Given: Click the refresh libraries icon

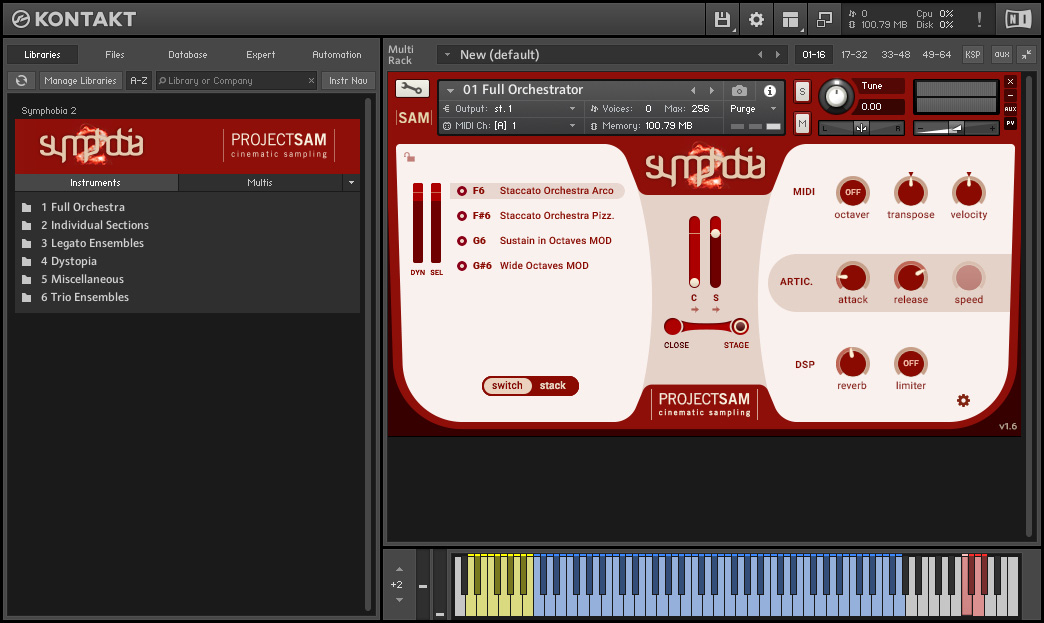Looking at the screenshot, I should point(21,81).
